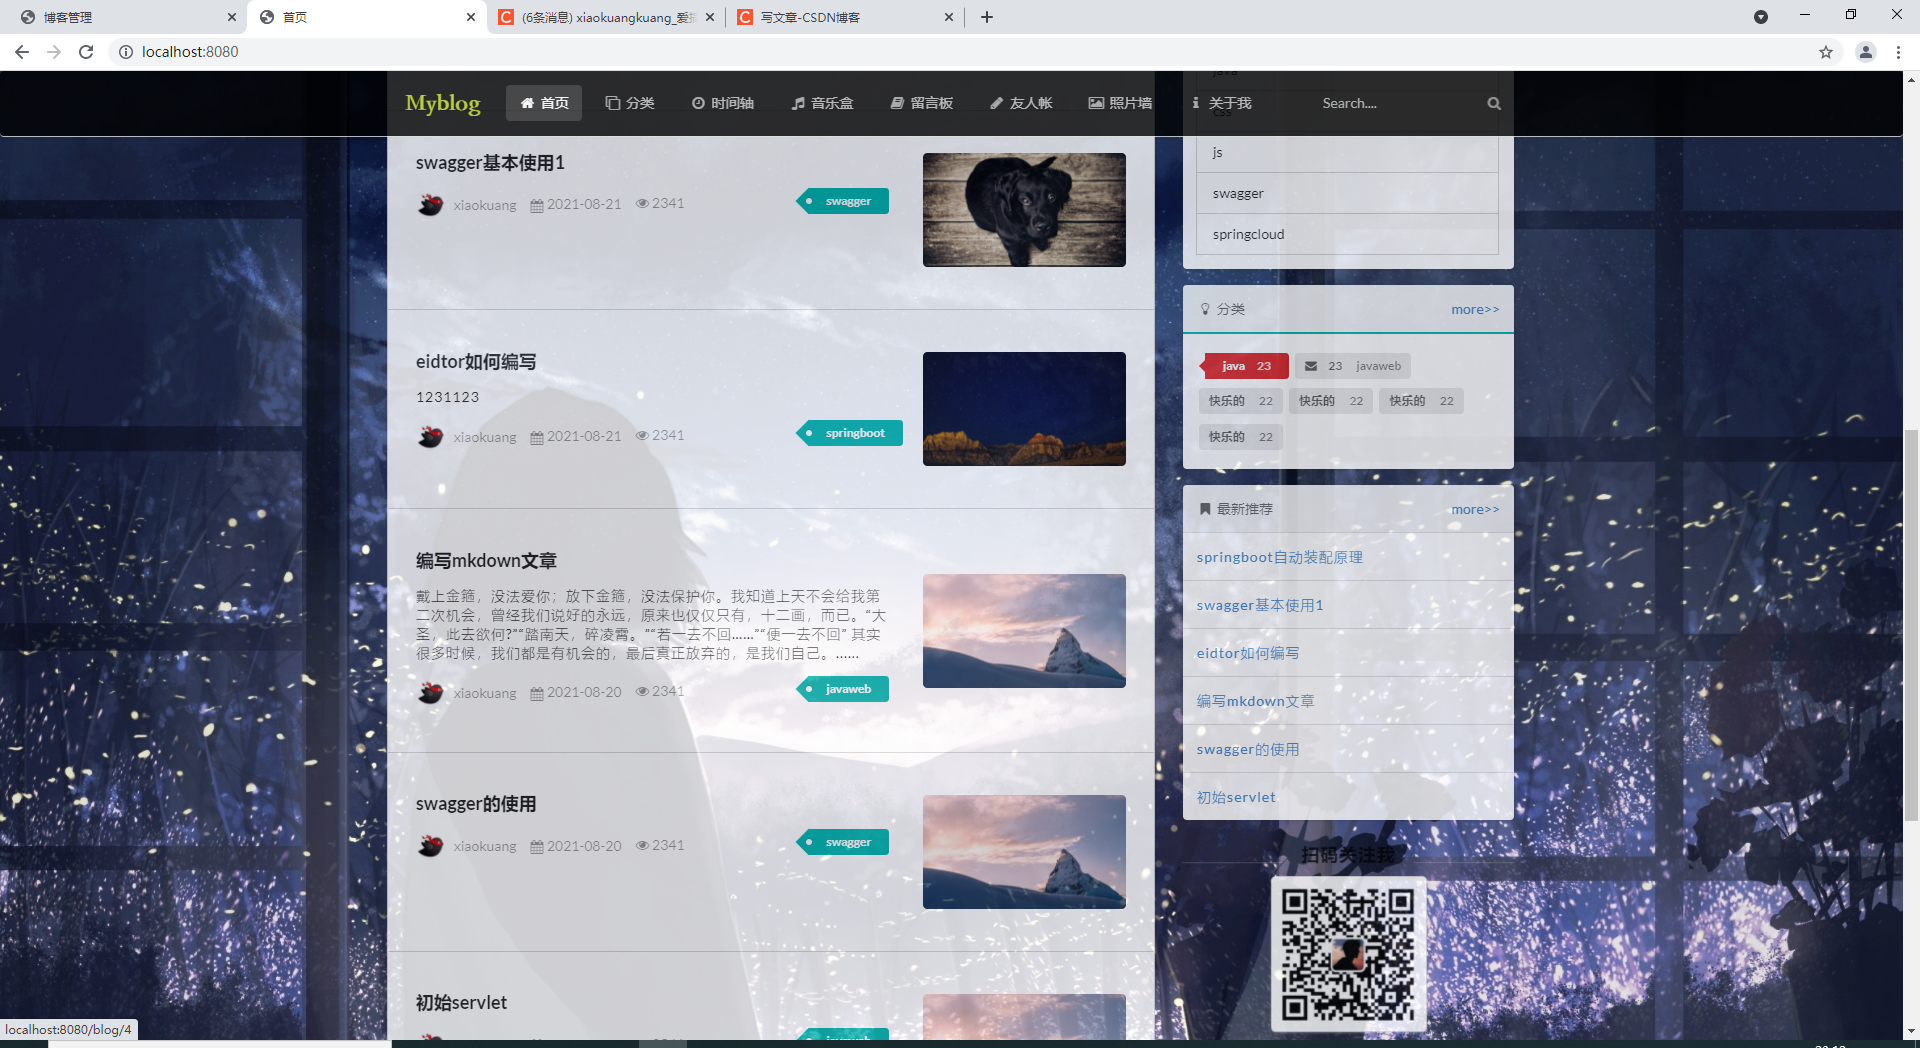Click the search magnifier icon
This screenshot has height=1048, width=1920.
point(1494,103)
